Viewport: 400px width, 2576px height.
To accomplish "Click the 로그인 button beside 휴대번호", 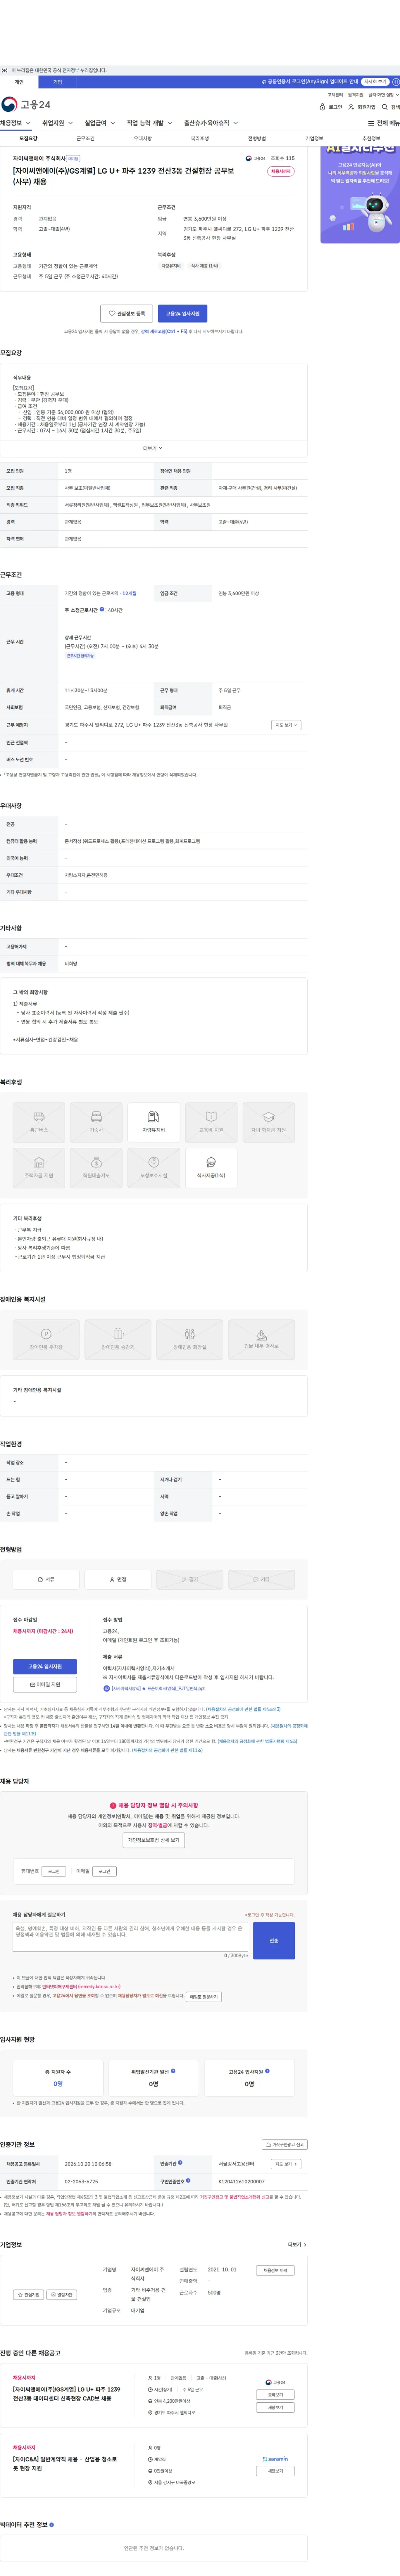I will [x=54, y=1871].
